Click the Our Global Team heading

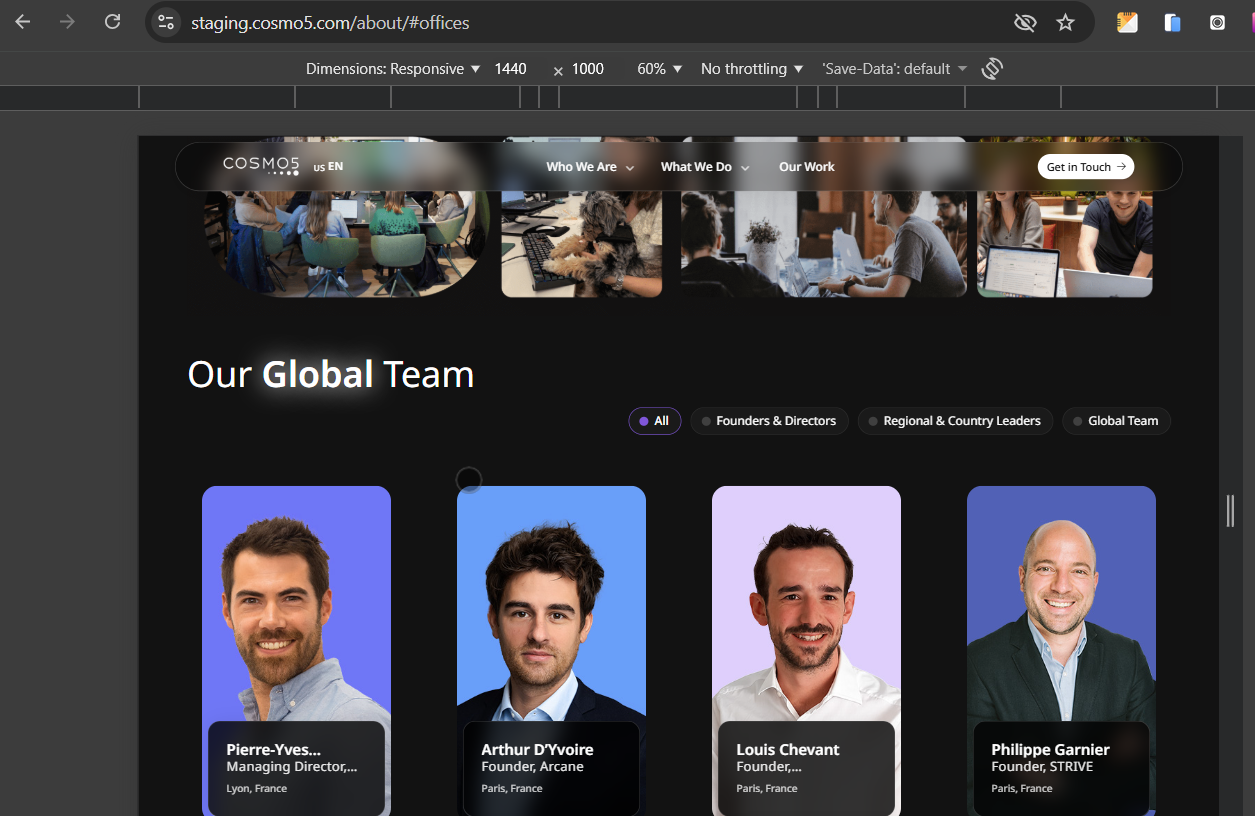pyautogui.click(x=331, y=374)
